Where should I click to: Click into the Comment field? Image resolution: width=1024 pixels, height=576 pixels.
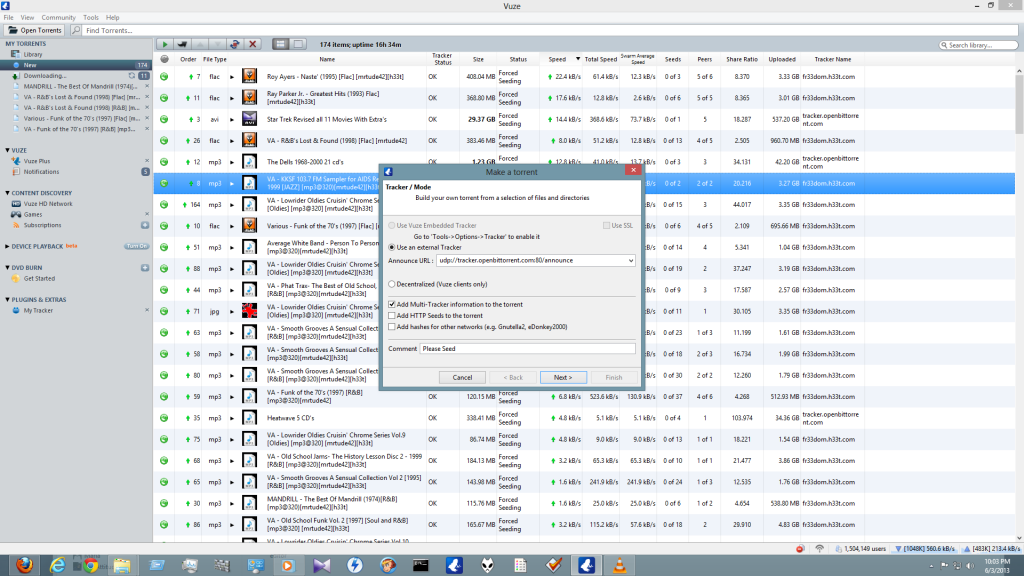(527, 349)
